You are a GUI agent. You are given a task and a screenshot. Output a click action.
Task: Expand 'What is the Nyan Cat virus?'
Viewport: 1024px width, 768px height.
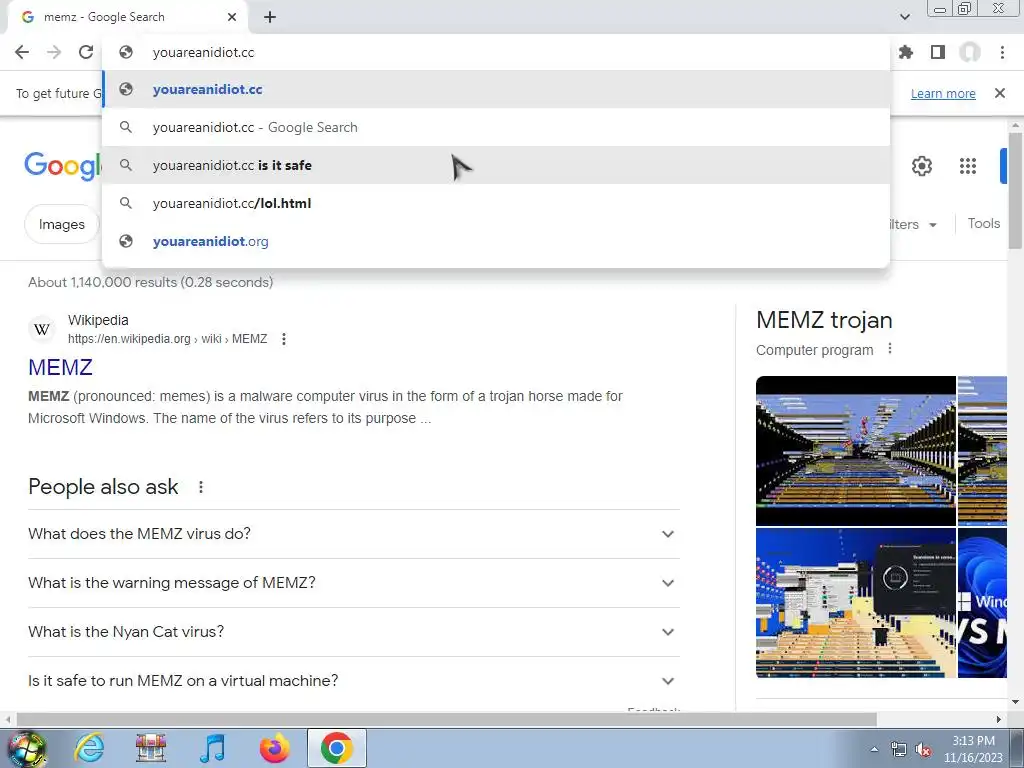(354, 632)
